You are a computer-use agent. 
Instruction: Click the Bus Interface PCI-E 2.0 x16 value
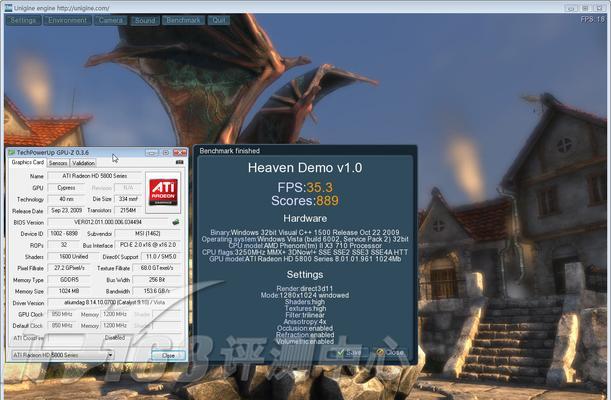[x=148, y=245]
